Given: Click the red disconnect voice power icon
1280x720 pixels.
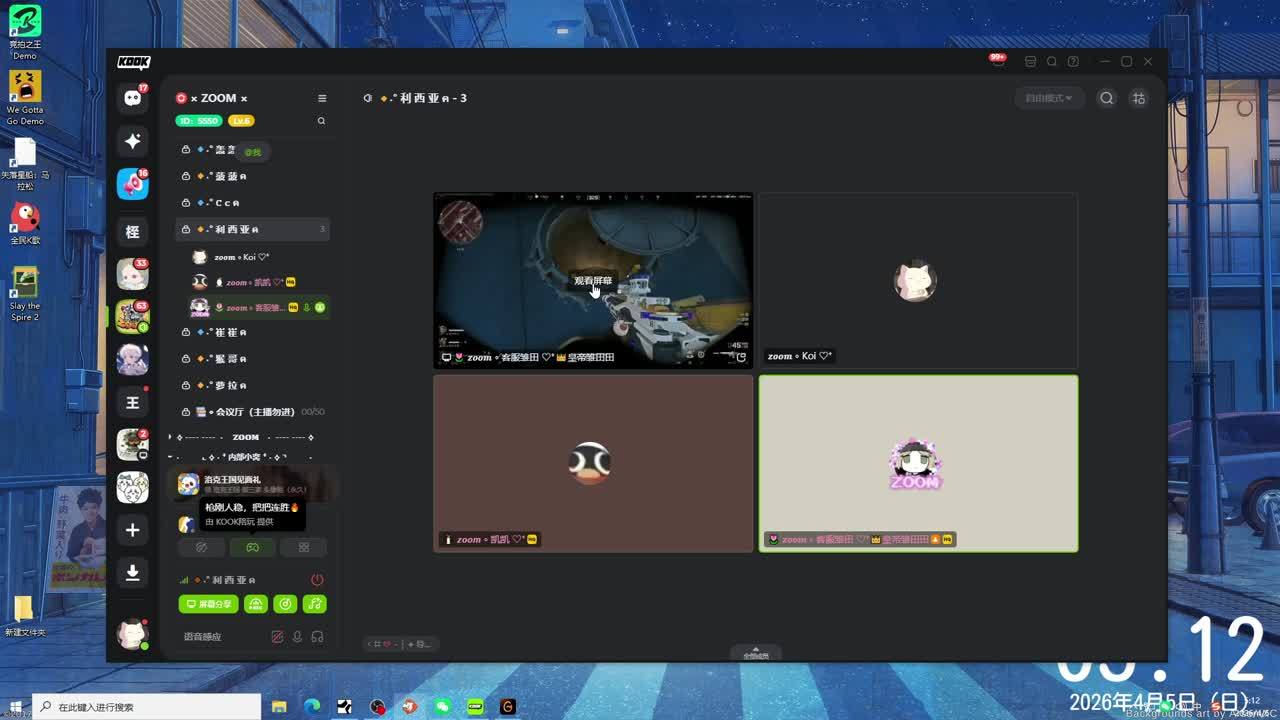Looking at the screenshot, I should 317,580.
